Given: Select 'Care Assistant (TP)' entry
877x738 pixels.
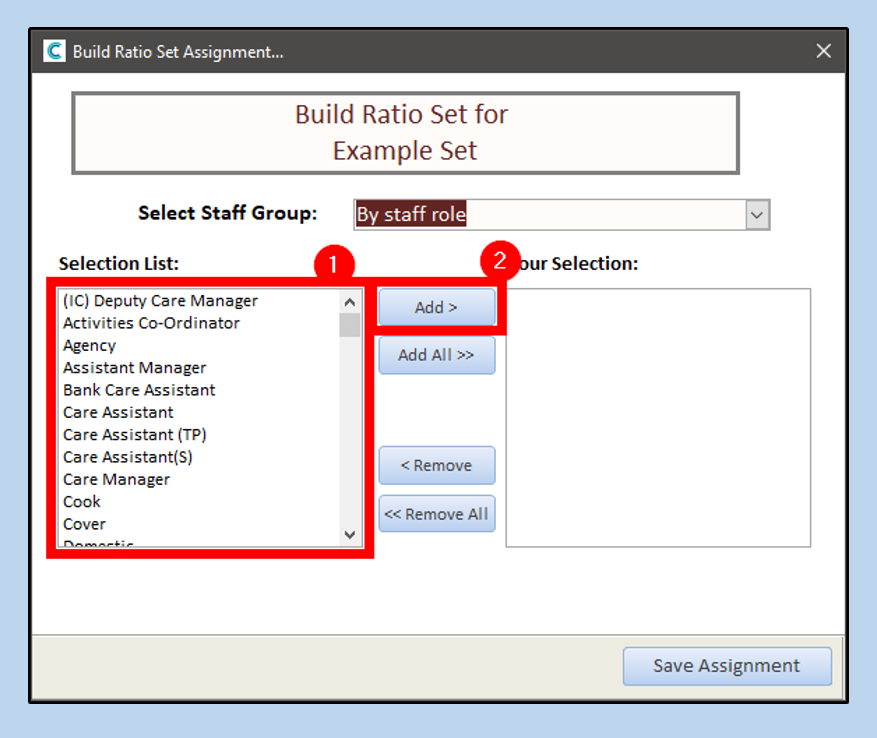Looking at the screenshot, I should [x=134, y=435].
